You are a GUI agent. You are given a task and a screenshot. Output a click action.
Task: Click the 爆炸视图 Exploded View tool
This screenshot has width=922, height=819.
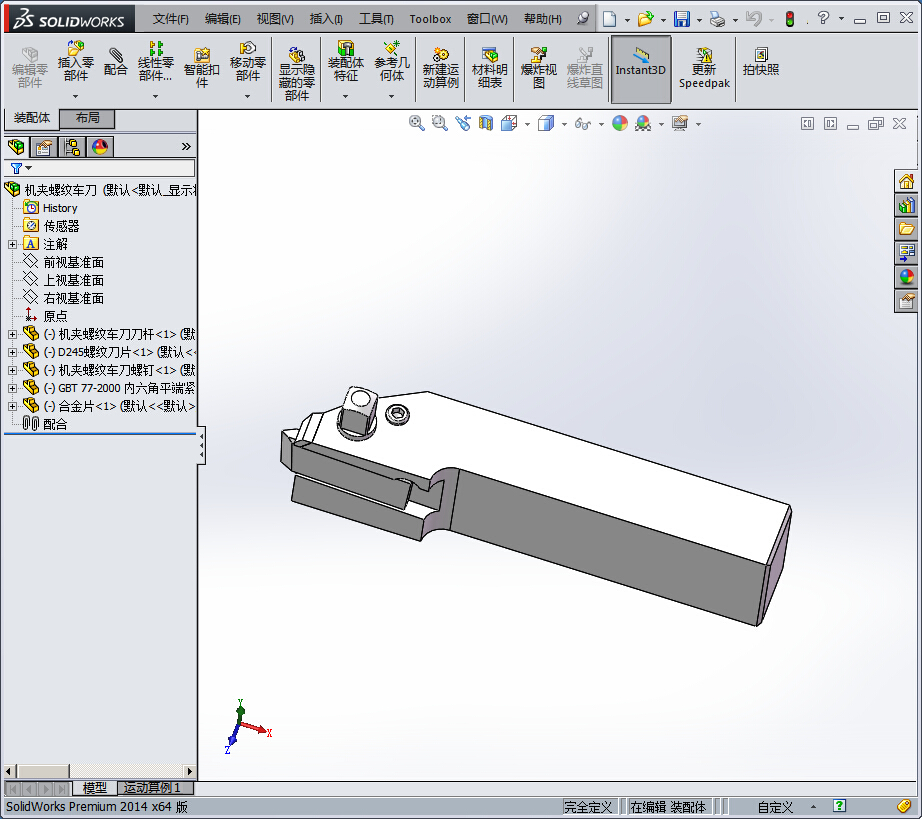[539, 68]
